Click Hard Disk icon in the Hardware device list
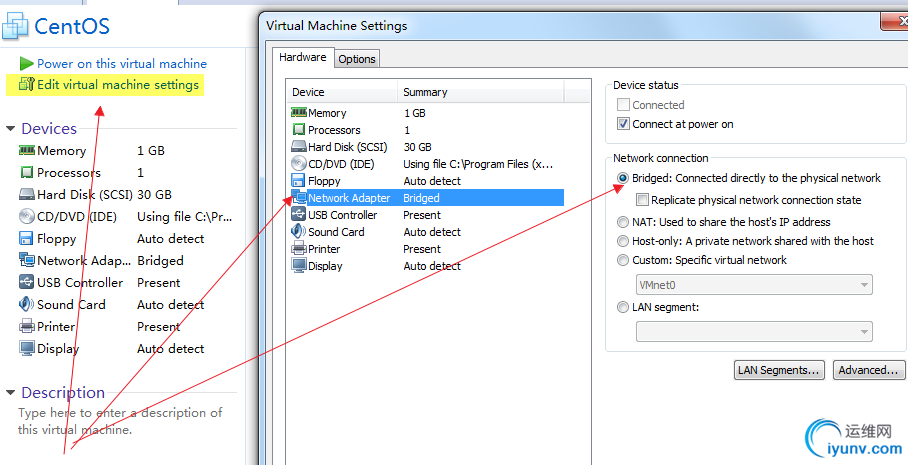The height and width of the screenshot is (465, 908). click(x=299, y=147)
